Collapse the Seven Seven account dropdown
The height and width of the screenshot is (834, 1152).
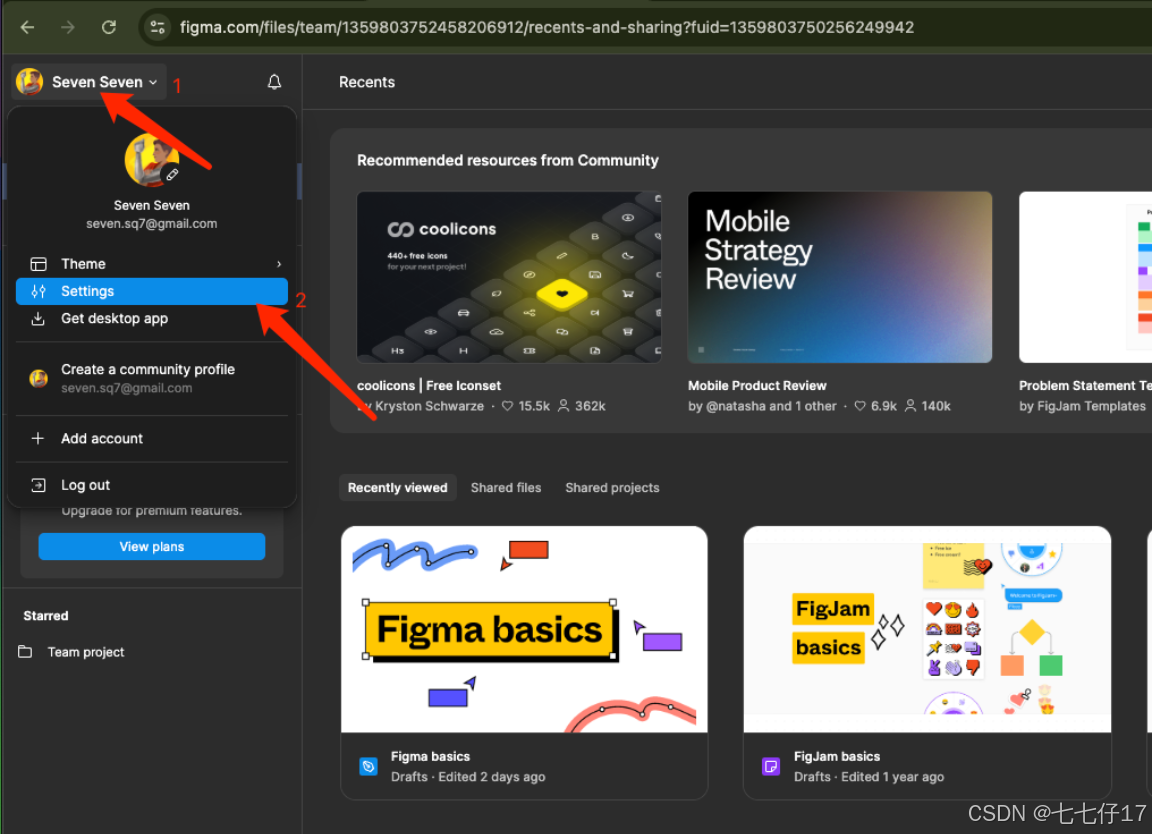88,82
